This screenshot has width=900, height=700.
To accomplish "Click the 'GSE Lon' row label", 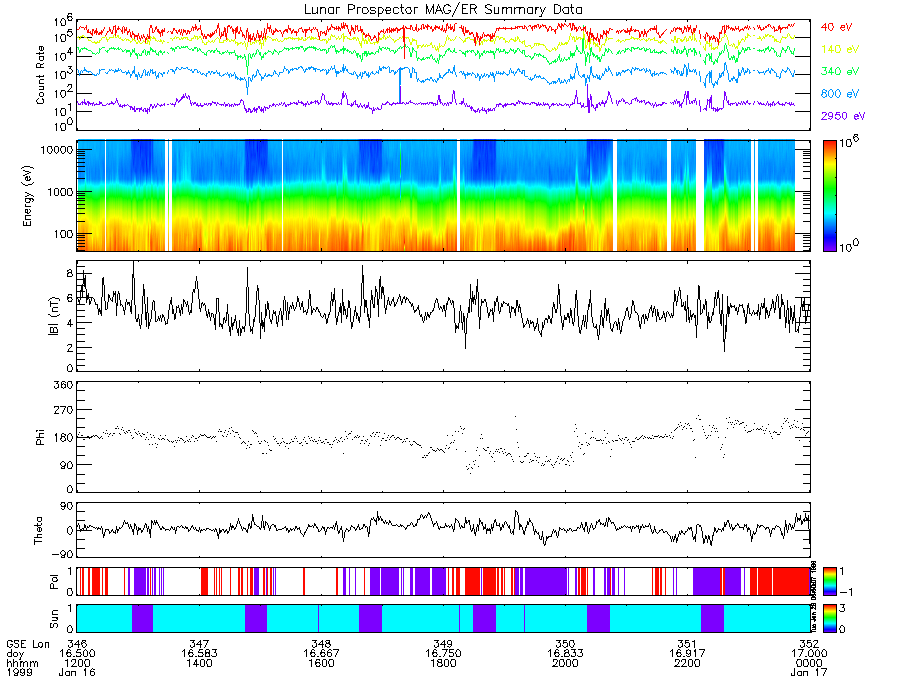I will pyautogui.click(x=28, y=644).
